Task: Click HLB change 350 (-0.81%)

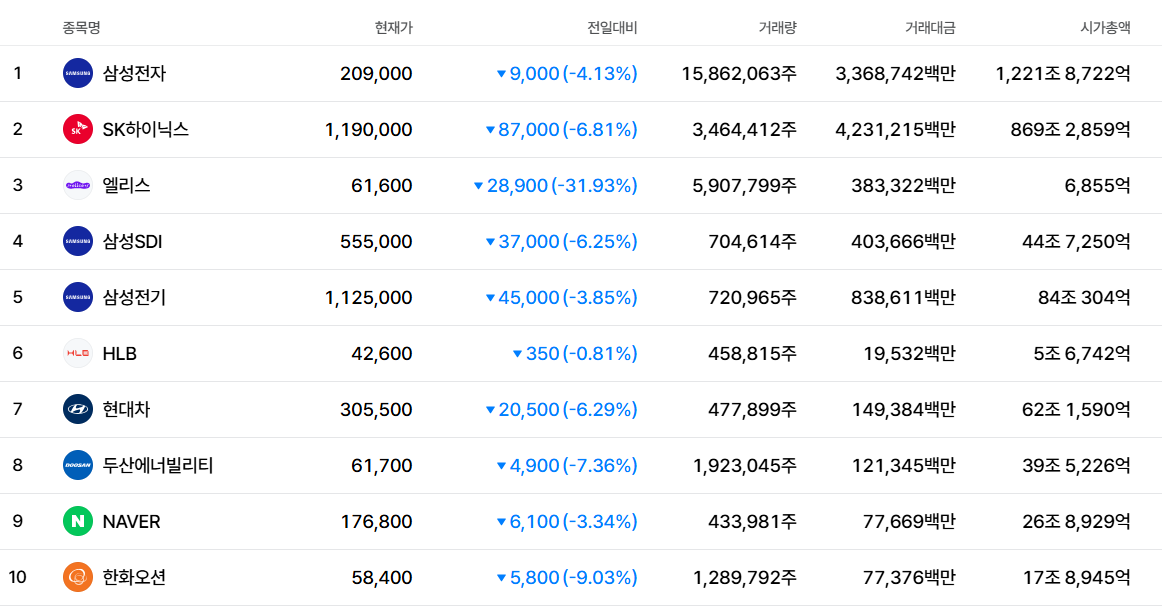Action: [575, 354]
